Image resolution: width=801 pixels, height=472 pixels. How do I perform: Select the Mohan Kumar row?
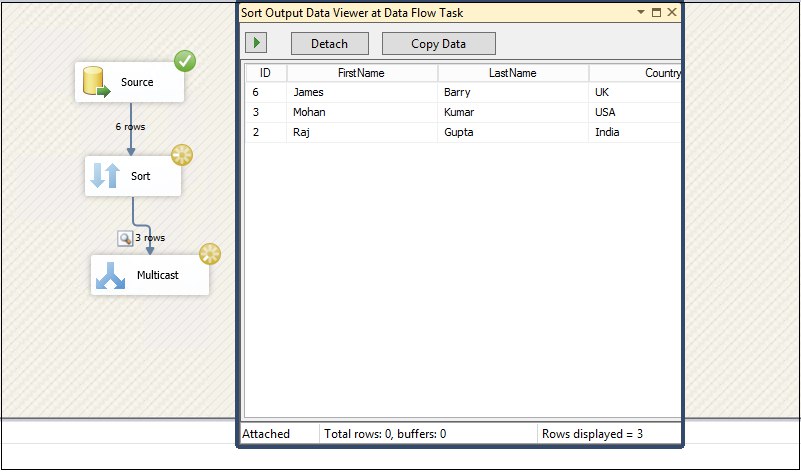click(x=463, y=112)
